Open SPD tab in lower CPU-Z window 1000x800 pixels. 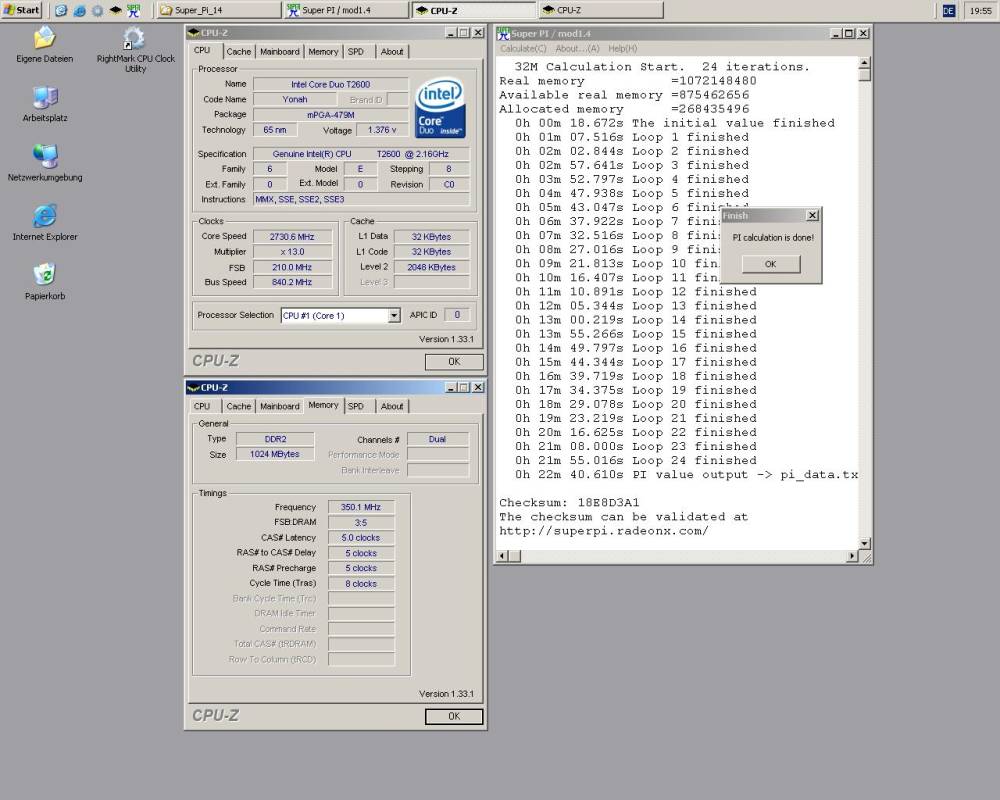[x=356, y=406]
